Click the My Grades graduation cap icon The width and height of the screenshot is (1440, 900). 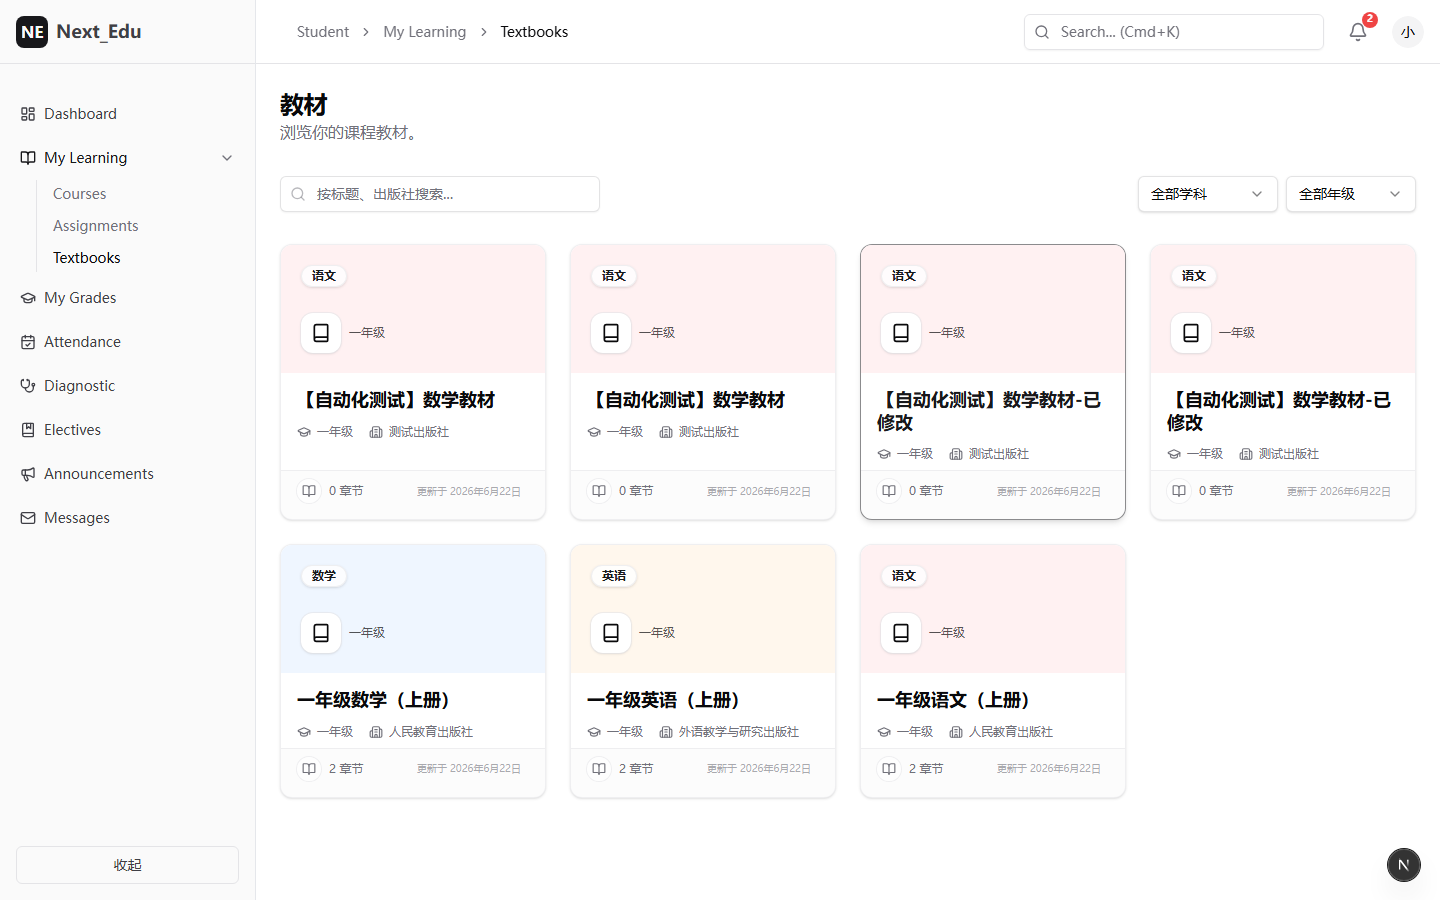pos(28,298)
